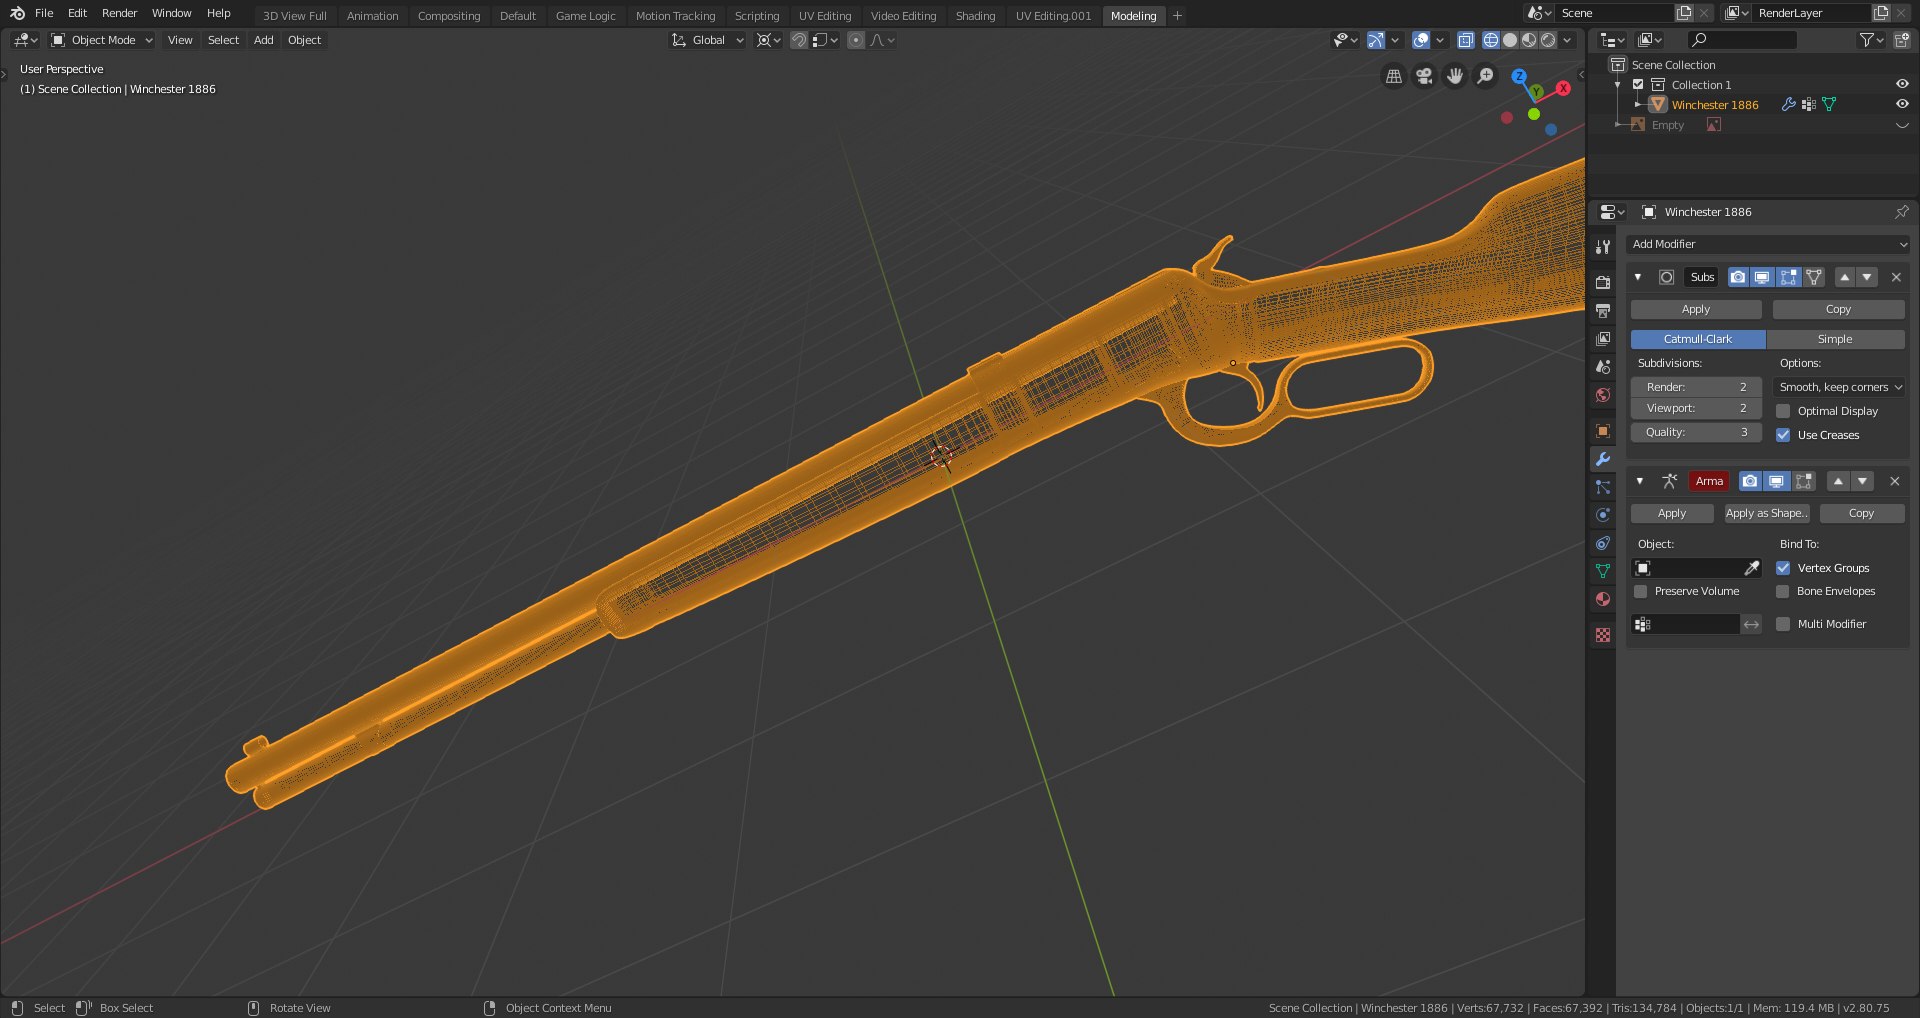The image size is (1920, 1018).
Task: Enable Bone Envelopes binding
Action: 1783,591
